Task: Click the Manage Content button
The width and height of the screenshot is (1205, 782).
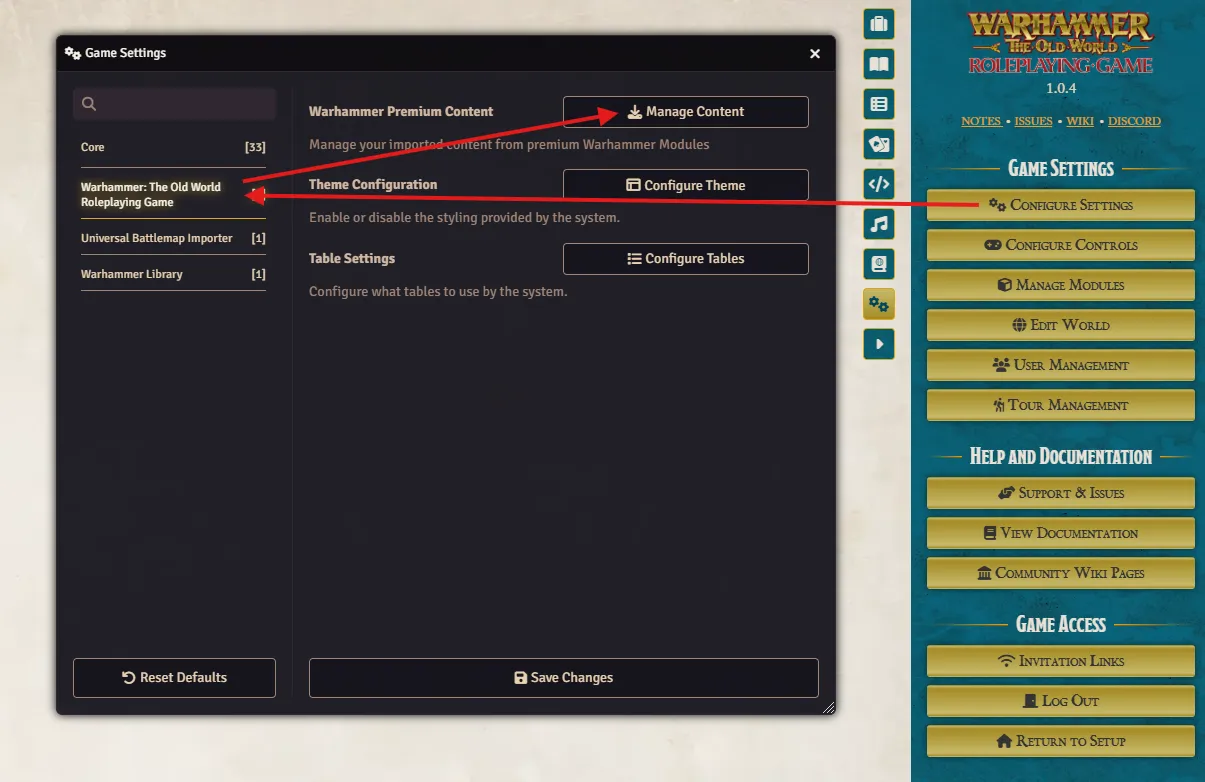Action: pos(685,112)
